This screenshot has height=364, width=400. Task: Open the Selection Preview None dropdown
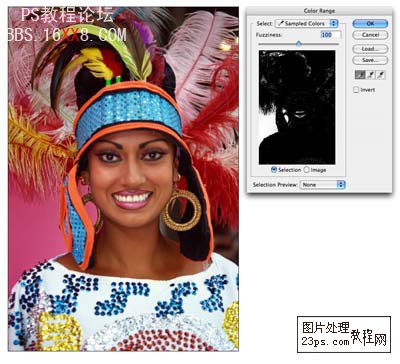[x=322, y=185]
